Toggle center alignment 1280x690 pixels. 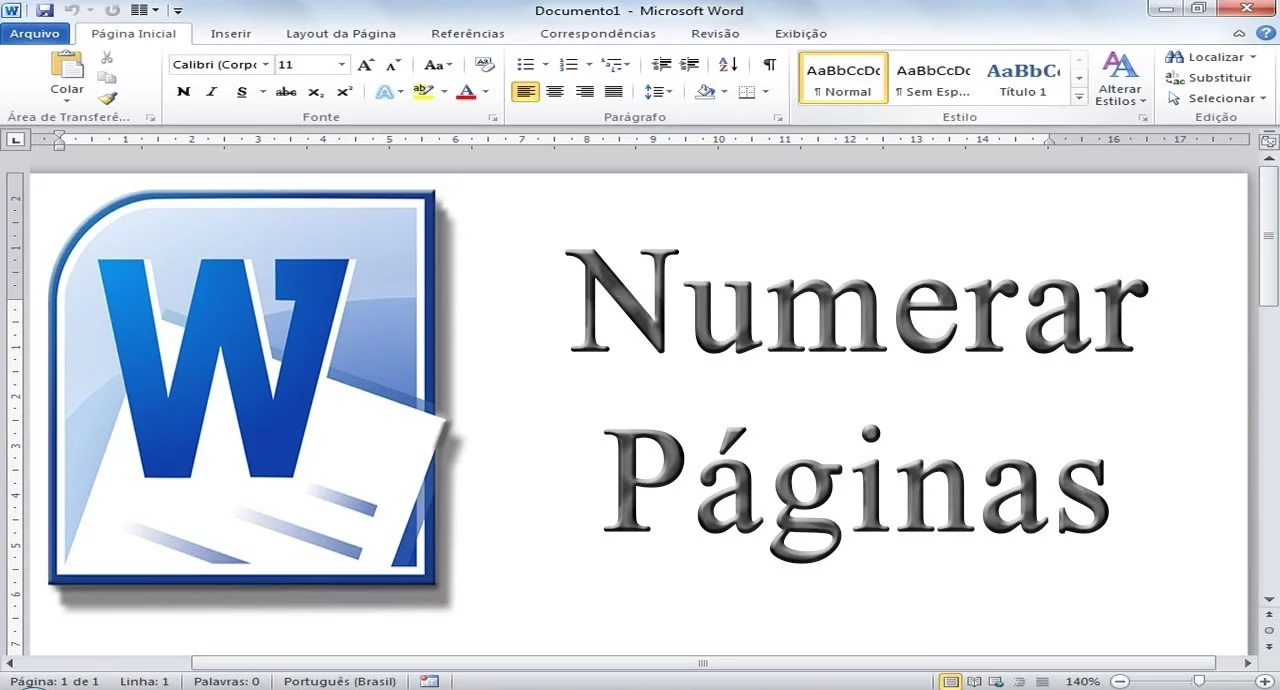pos(555,92)
